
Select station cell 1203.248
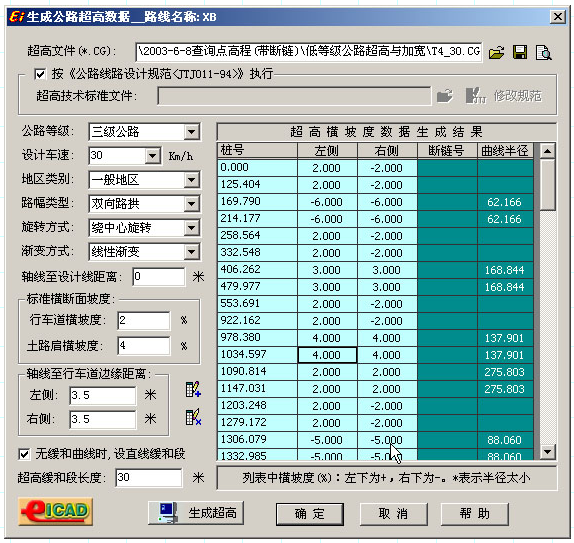(257, 405)
